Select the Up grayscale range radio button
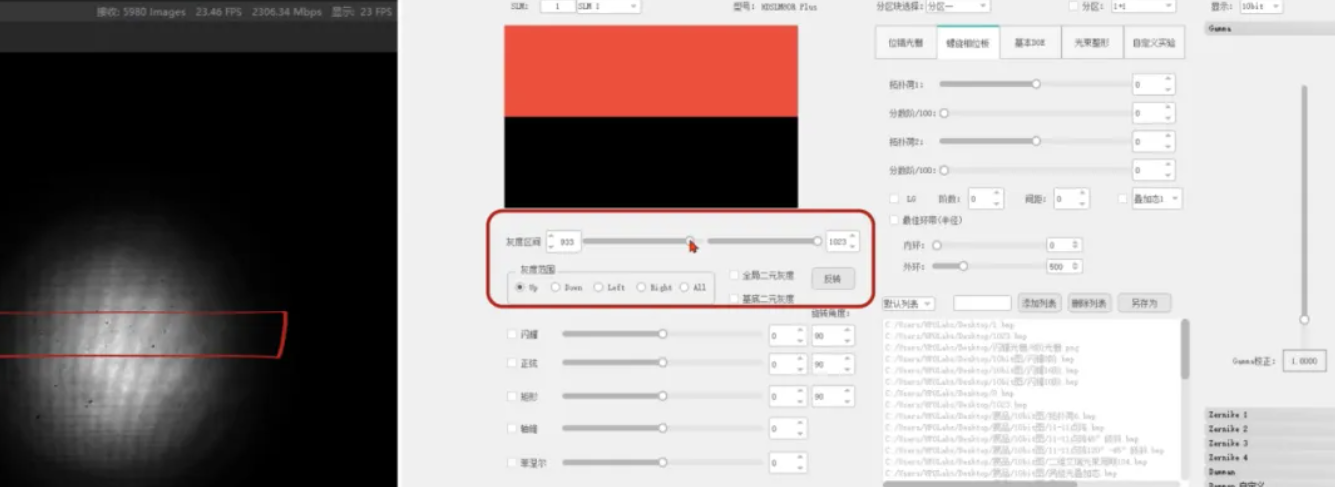The image size is (1335, 487). (x=519, y=288)
